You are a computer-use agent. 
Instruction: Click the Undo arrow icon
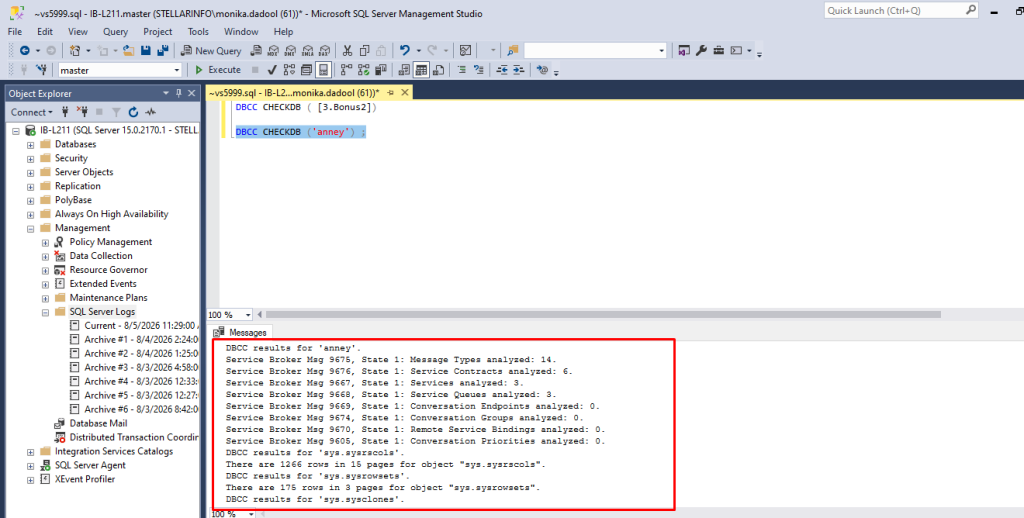(404, 50)
